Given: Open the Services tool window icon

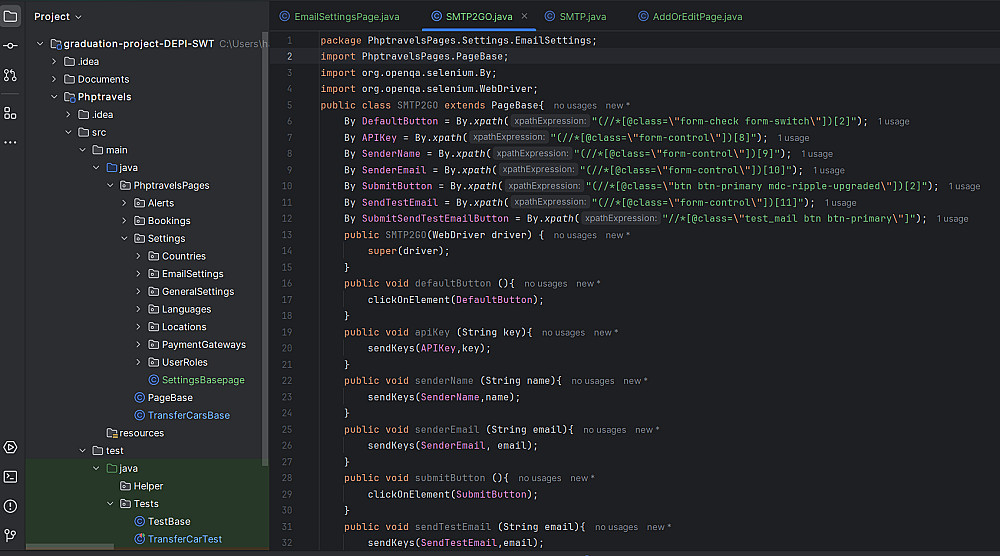Looking at the screenshot, I should pos(10,447).
